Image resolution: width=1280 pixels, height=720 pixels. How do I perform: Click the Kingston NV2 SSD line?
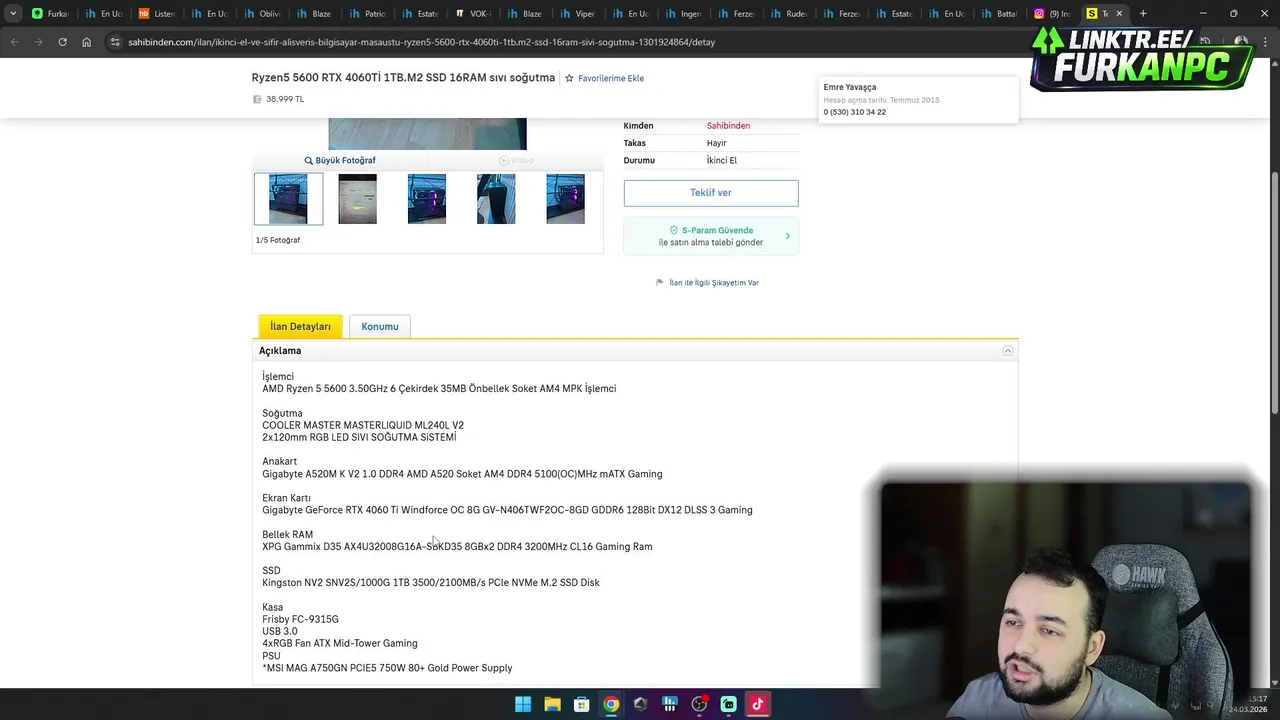431,583
